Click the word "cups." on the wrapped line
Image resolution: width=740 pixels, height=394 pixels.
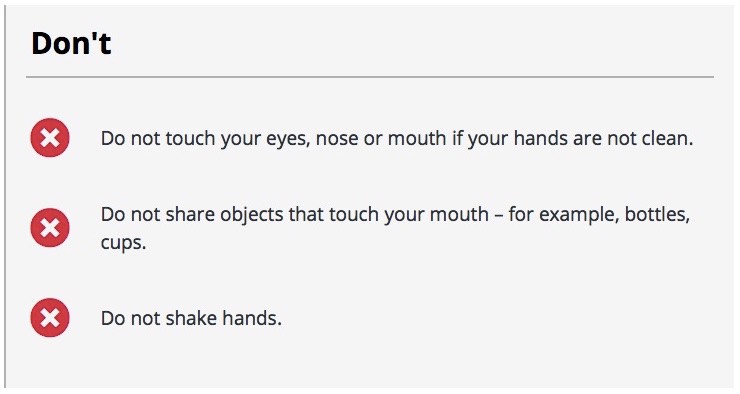123,243
